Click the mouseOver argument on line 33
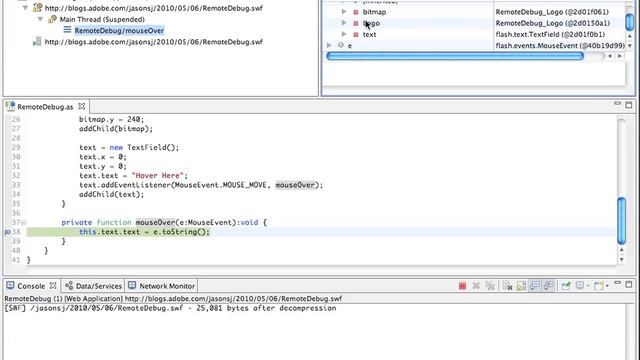640x360 pixels. click(x=296, y=185)
